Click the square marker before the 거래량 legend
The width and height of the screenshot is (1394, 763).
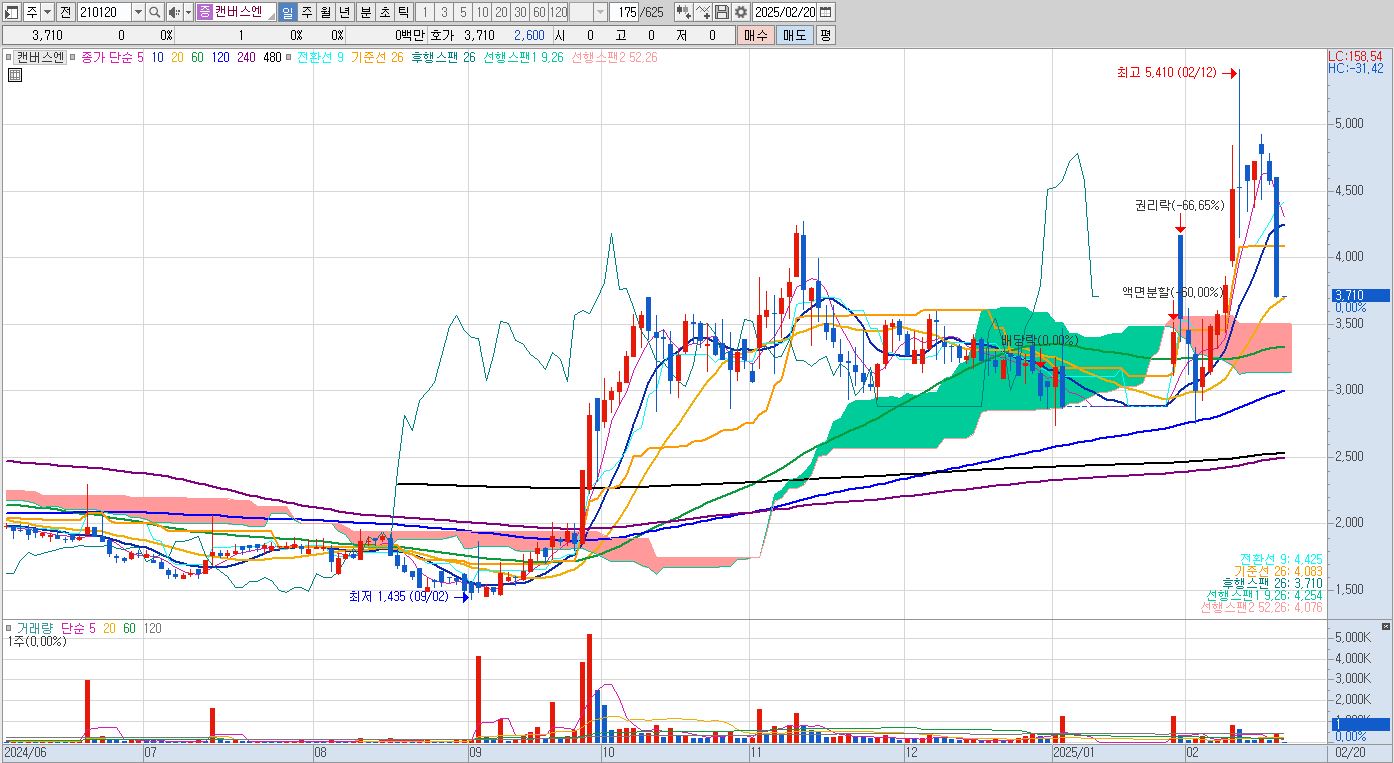coord(9,628)
